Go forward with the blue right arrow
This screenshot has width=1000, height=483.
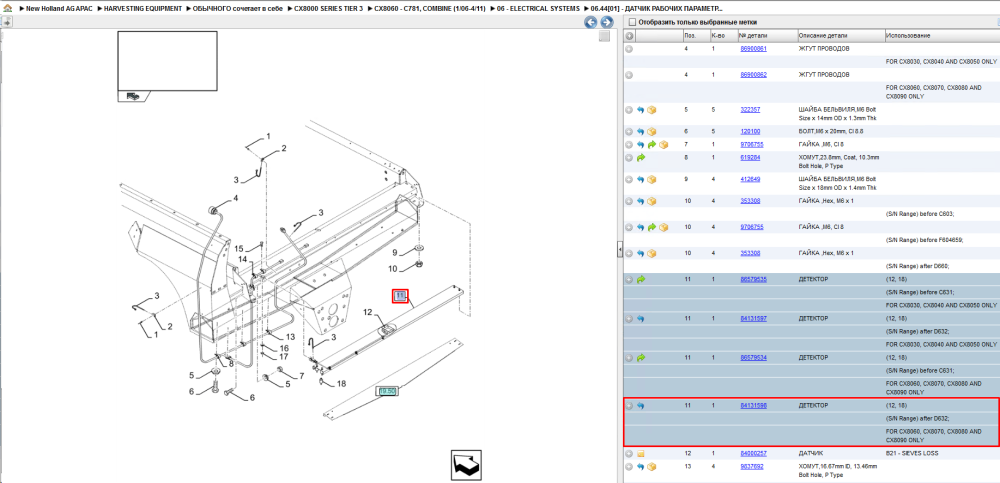click(606, 22)
